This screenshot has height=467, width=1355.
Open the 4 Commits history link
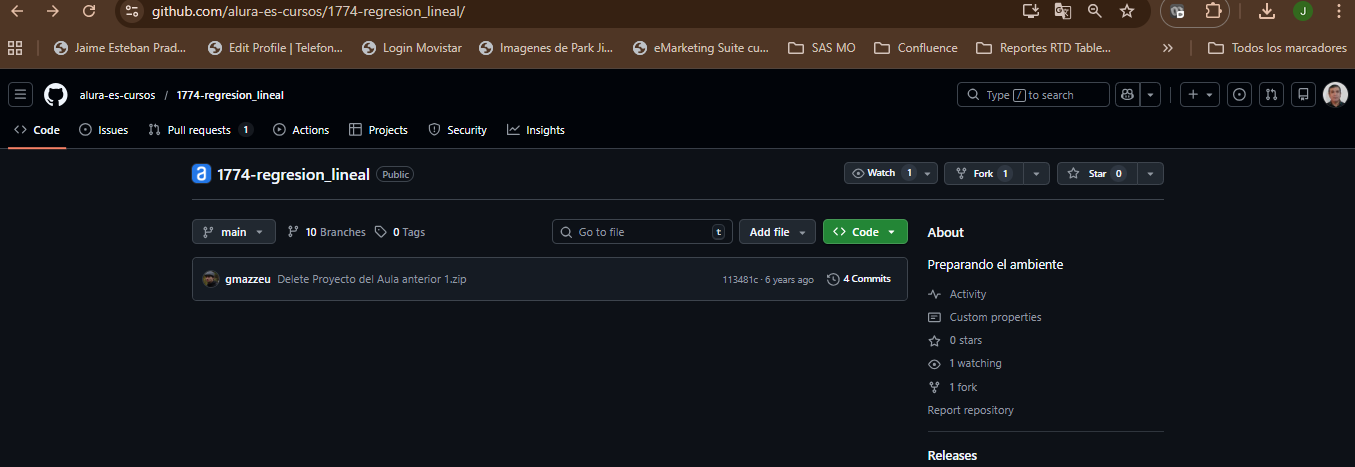[859, 279]
